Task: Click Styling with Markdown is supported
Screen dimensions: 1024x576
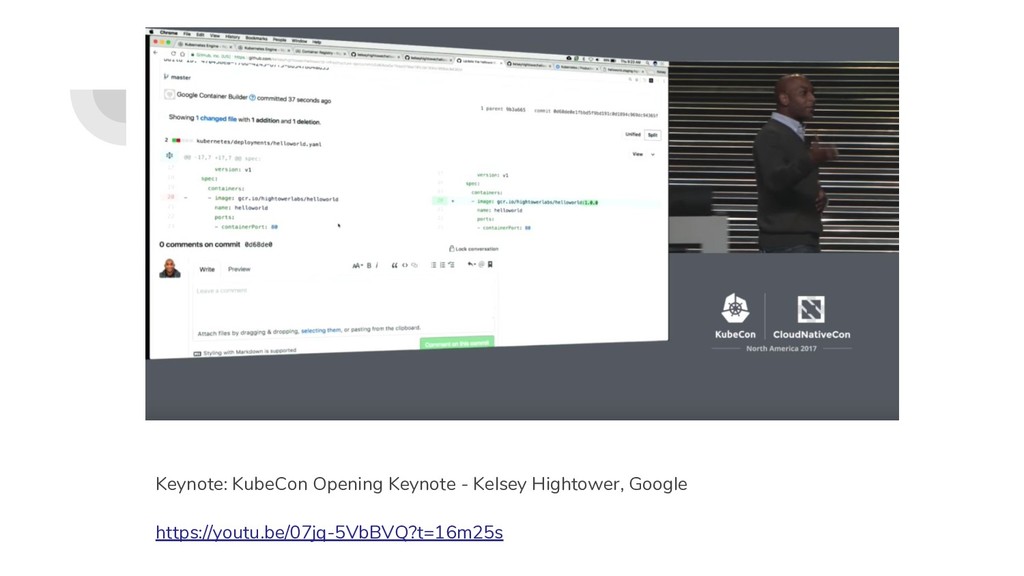Action: pyautogui.click(x=244, y=352)
